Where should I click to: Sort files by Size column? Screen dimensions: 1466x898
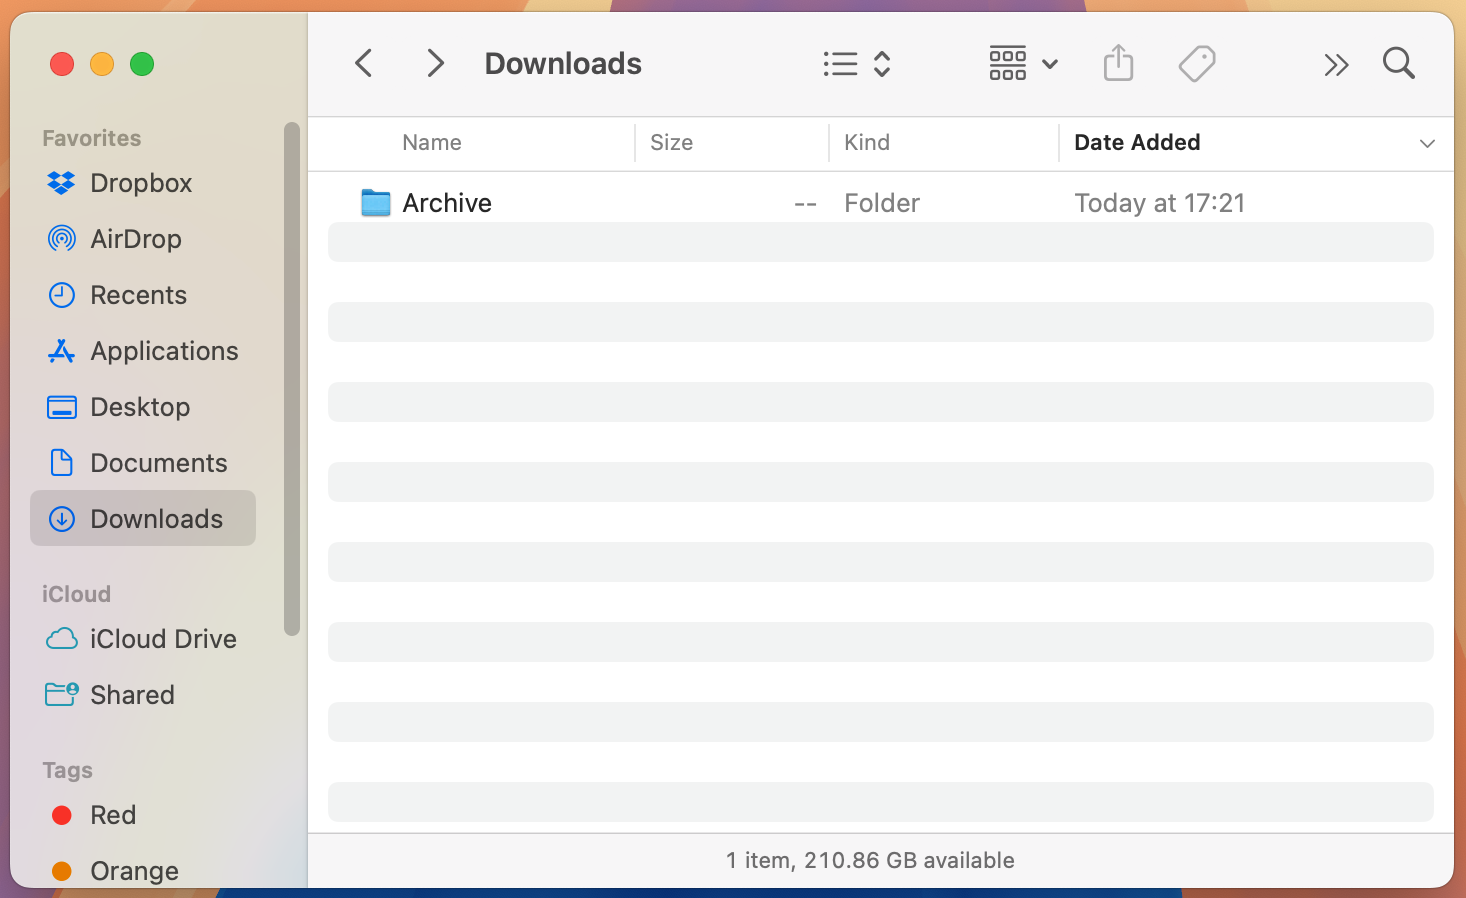[x=671, y=143]
